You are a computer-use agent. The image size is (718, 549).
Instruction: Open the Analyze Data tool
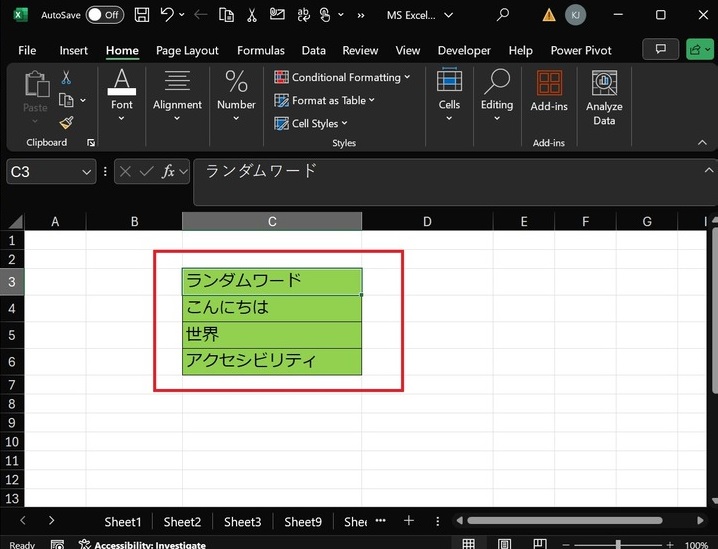coord(603,98)
